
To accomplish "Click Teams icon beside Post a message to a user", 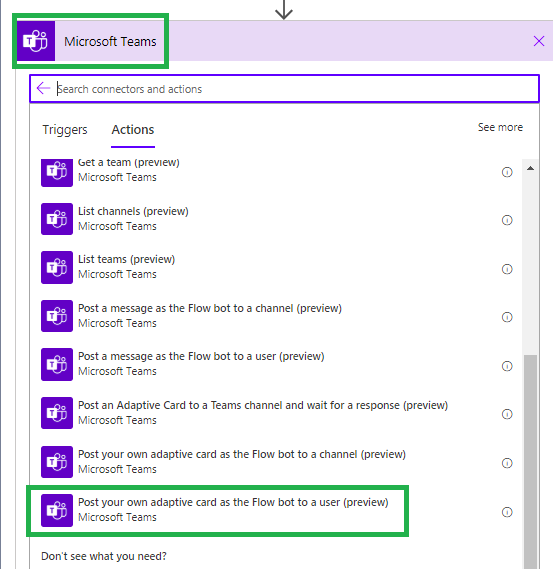I will click(57, 364).
